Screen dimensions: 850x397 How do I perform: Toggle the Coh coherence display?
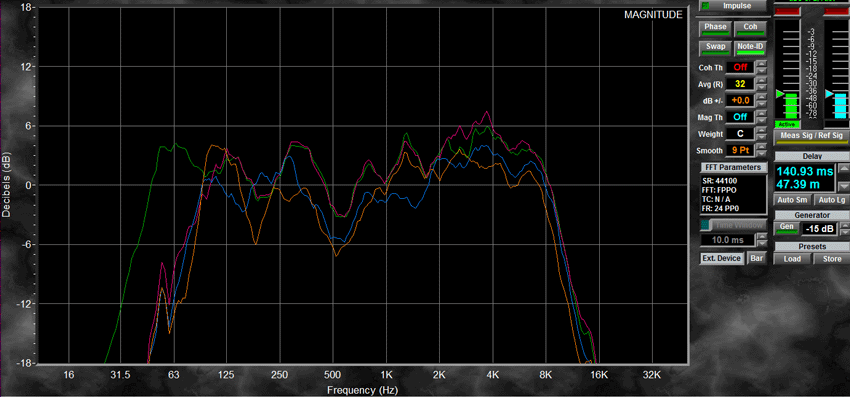click(x=750, y=28)
